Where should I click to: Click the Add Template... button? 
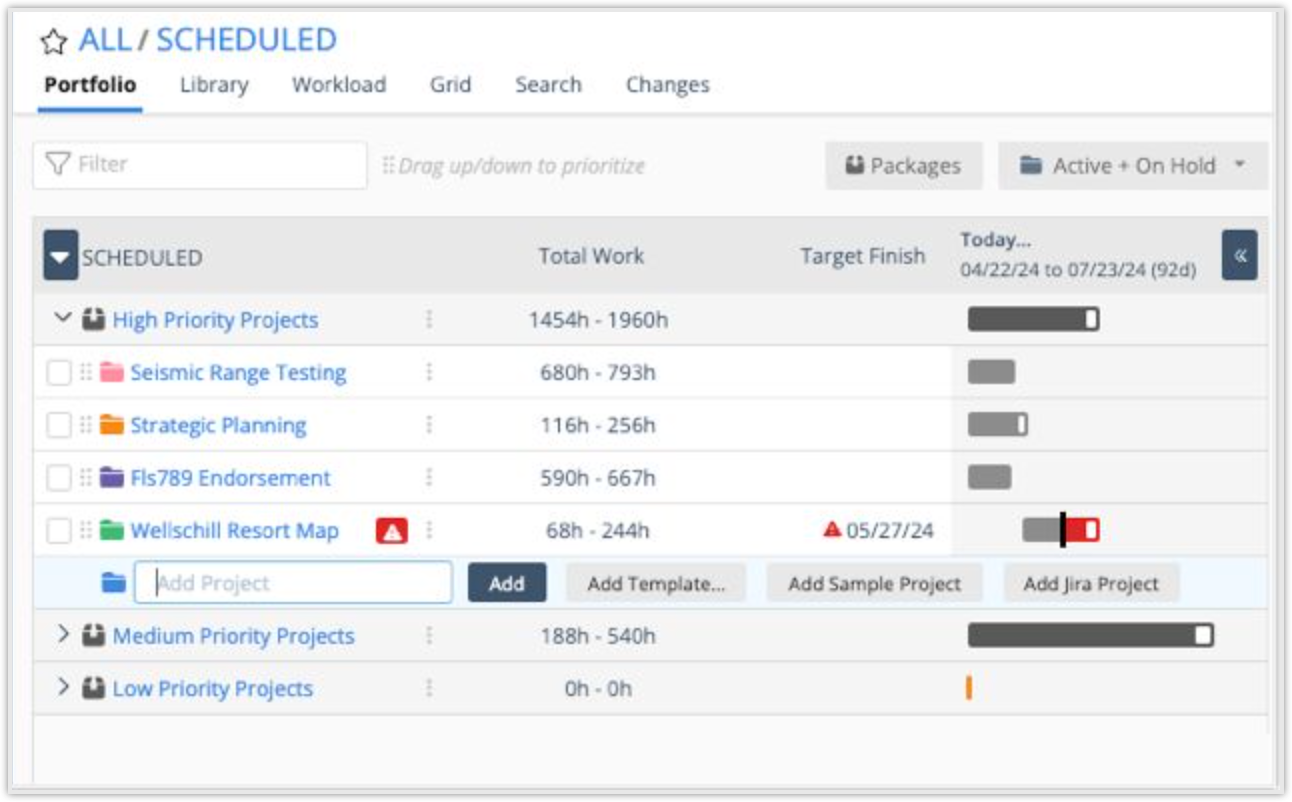coord(656,584)
